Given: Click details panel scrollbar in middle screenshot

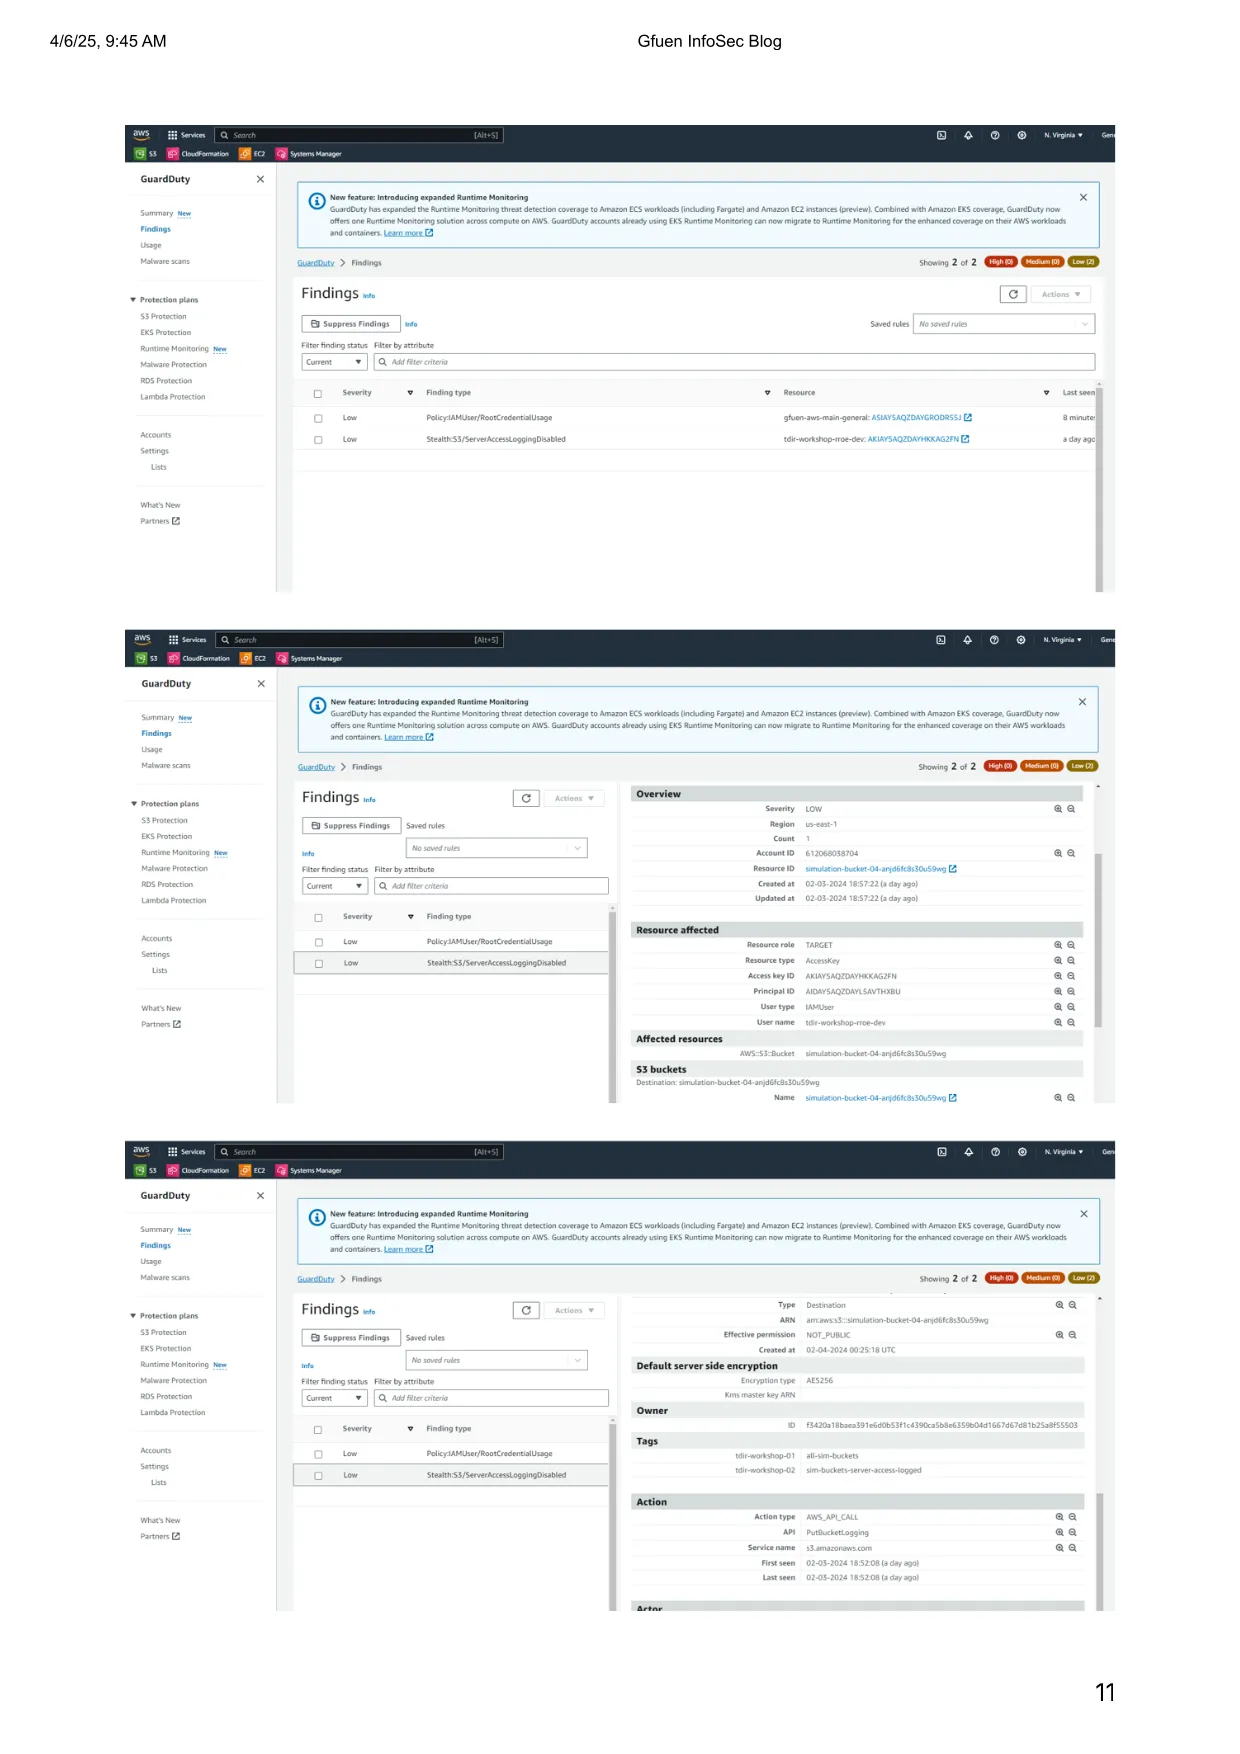Looking at the screenshot, I should (x=1098, y=940).
